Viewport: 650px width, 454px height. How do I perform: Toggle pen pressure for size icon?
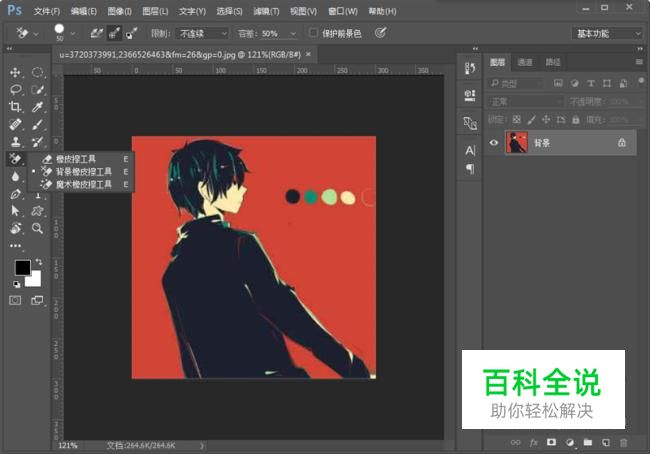click(x=381, y=33)
